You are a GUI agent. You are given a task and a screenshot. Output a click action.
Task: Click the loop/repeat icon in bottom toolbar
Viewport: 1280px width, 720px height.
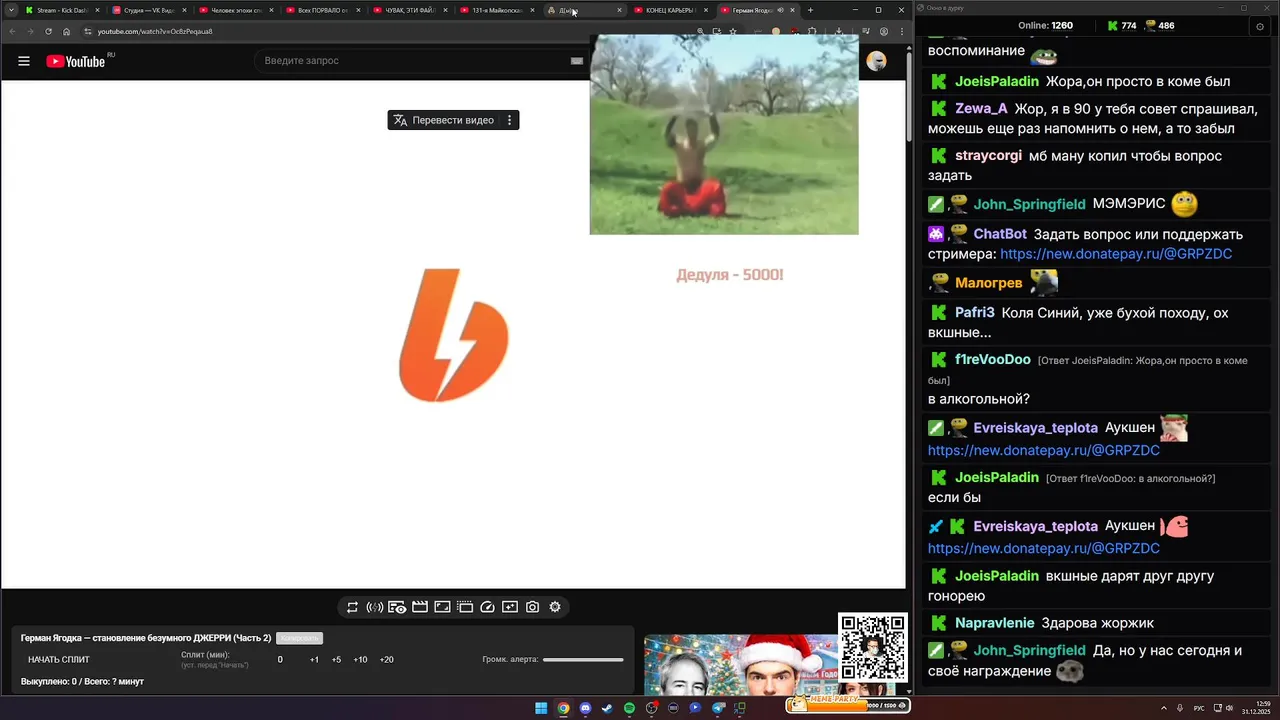(x=352, y=607)
